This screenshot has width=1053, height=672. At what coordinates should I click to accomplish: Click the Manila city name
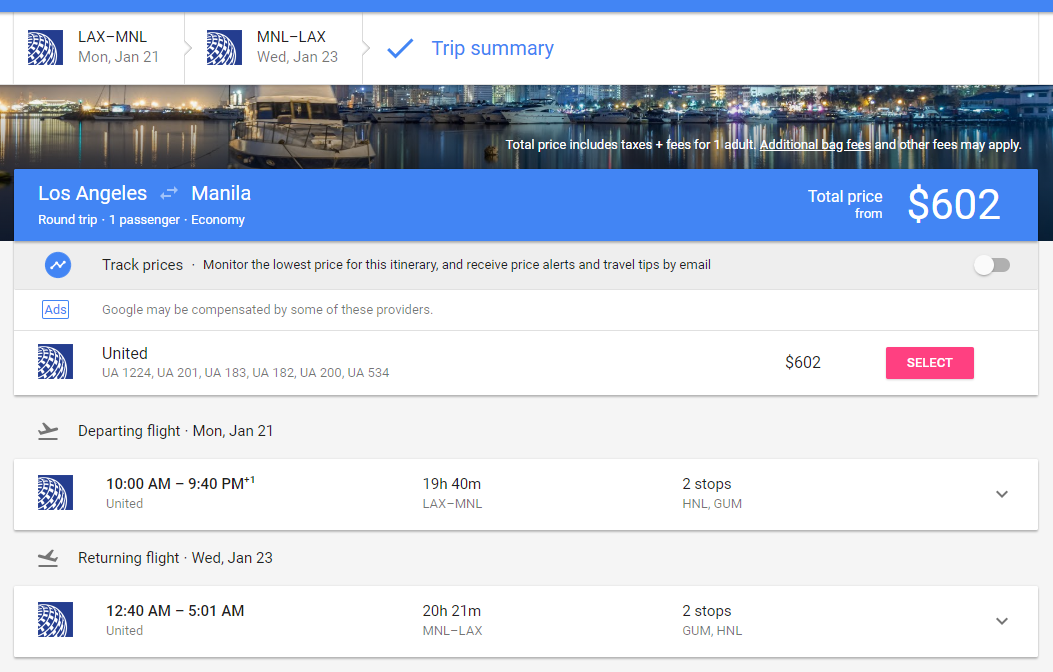click(221, 193)
